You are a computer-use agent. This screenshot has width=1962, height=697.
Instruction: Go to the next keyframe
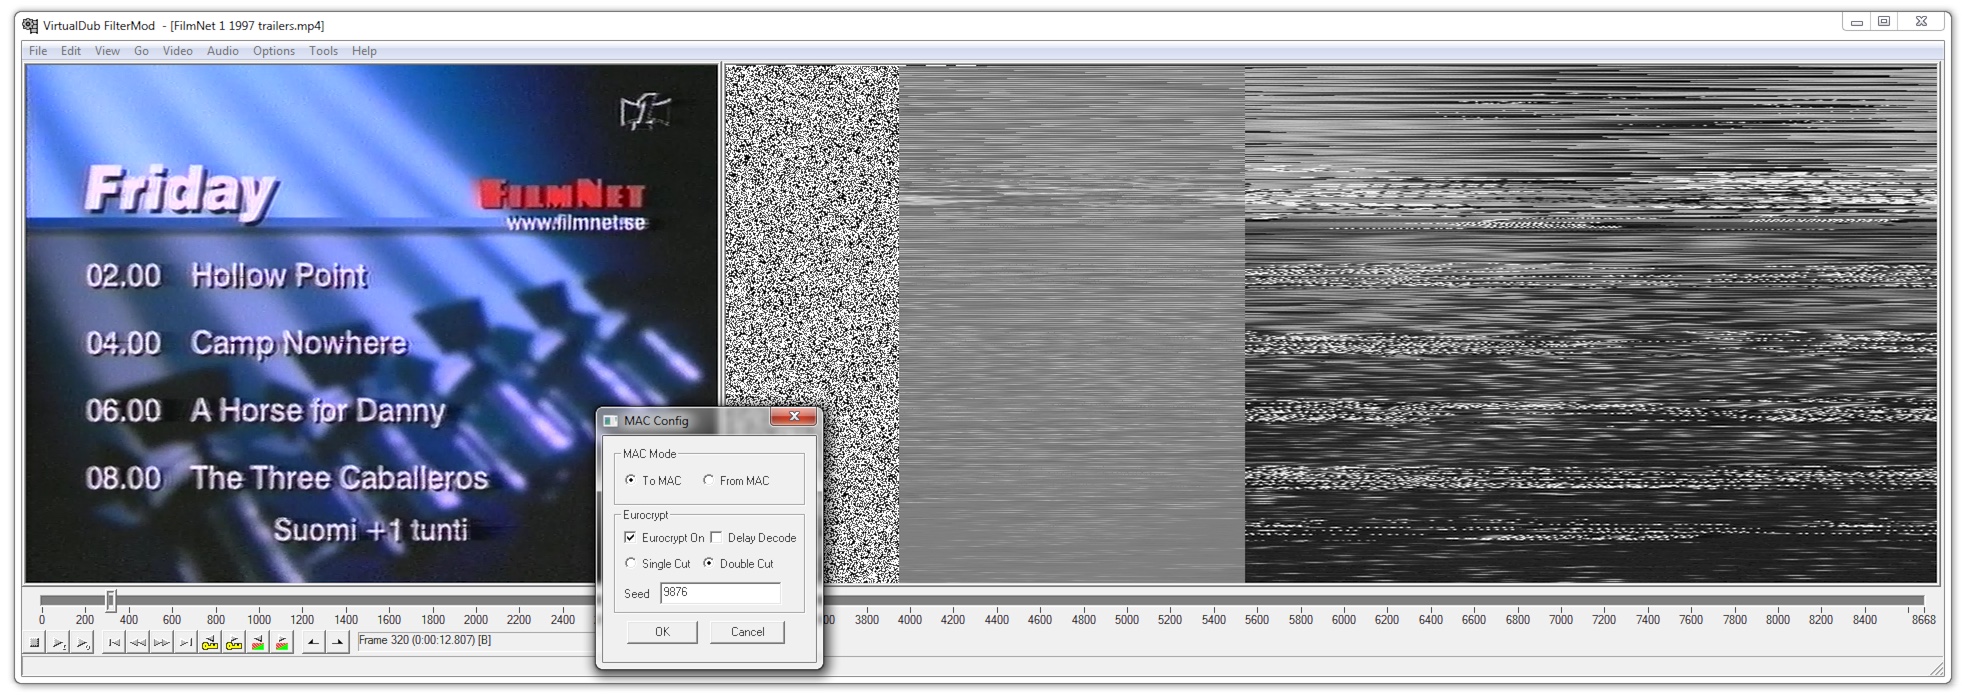(x=234, y=643)
